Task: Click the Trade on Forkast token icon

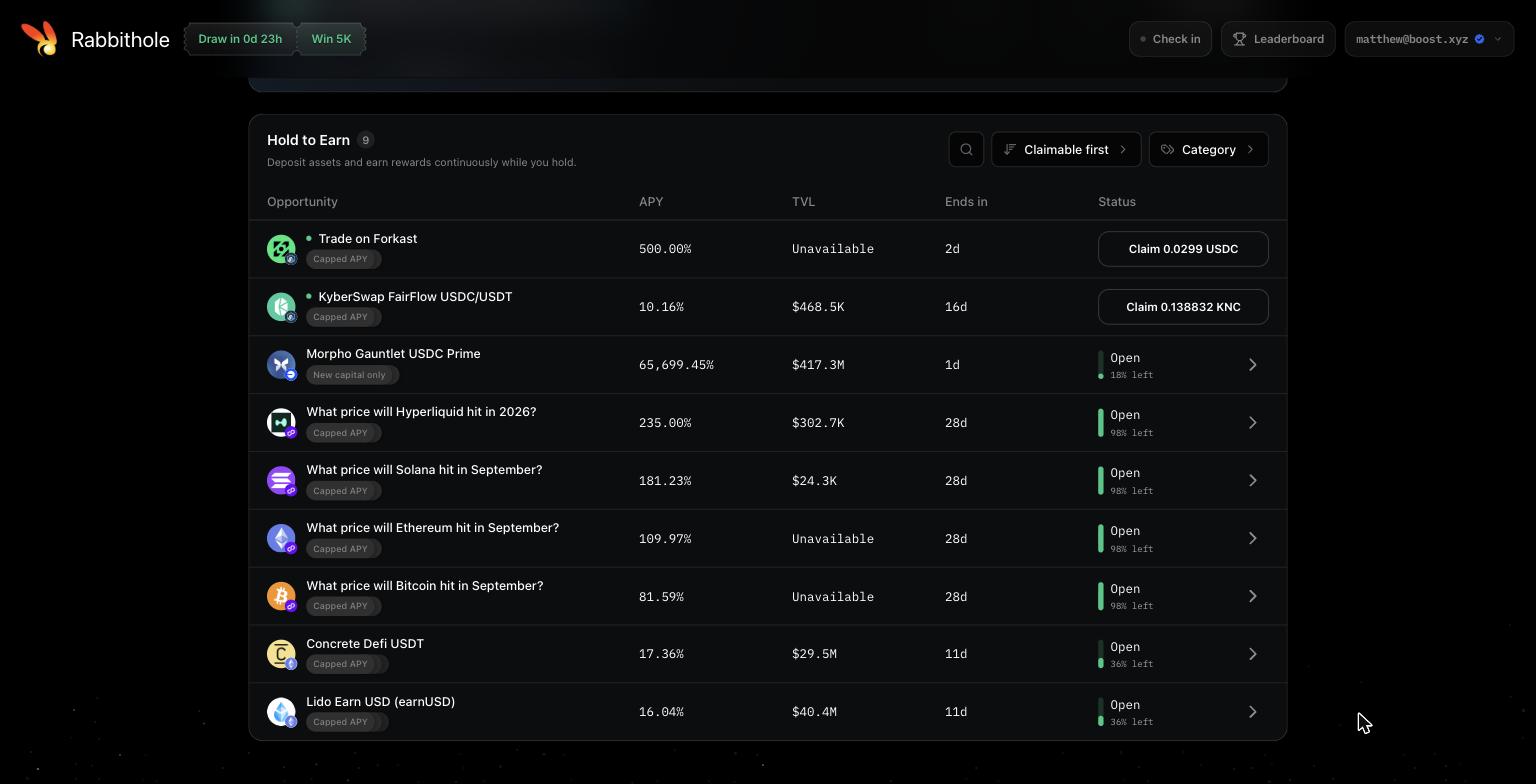Action: click(281, 249)
